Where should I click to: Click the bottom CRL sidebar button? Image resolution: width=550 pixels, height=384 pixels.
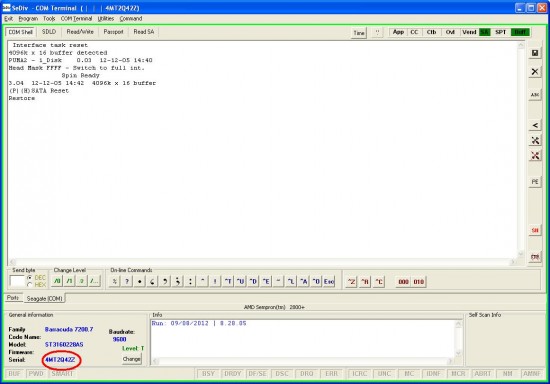535,257
